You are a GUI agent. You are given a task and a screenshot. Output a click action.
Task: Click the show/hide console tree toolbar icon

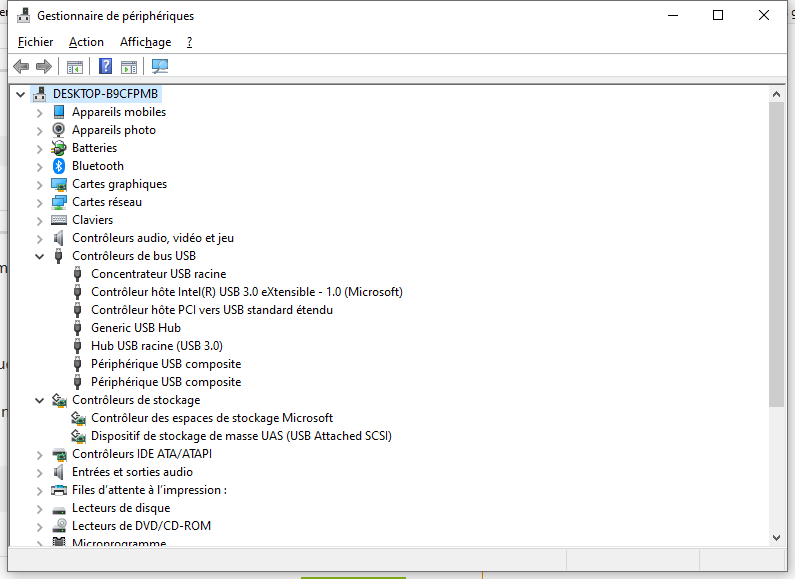75,66
